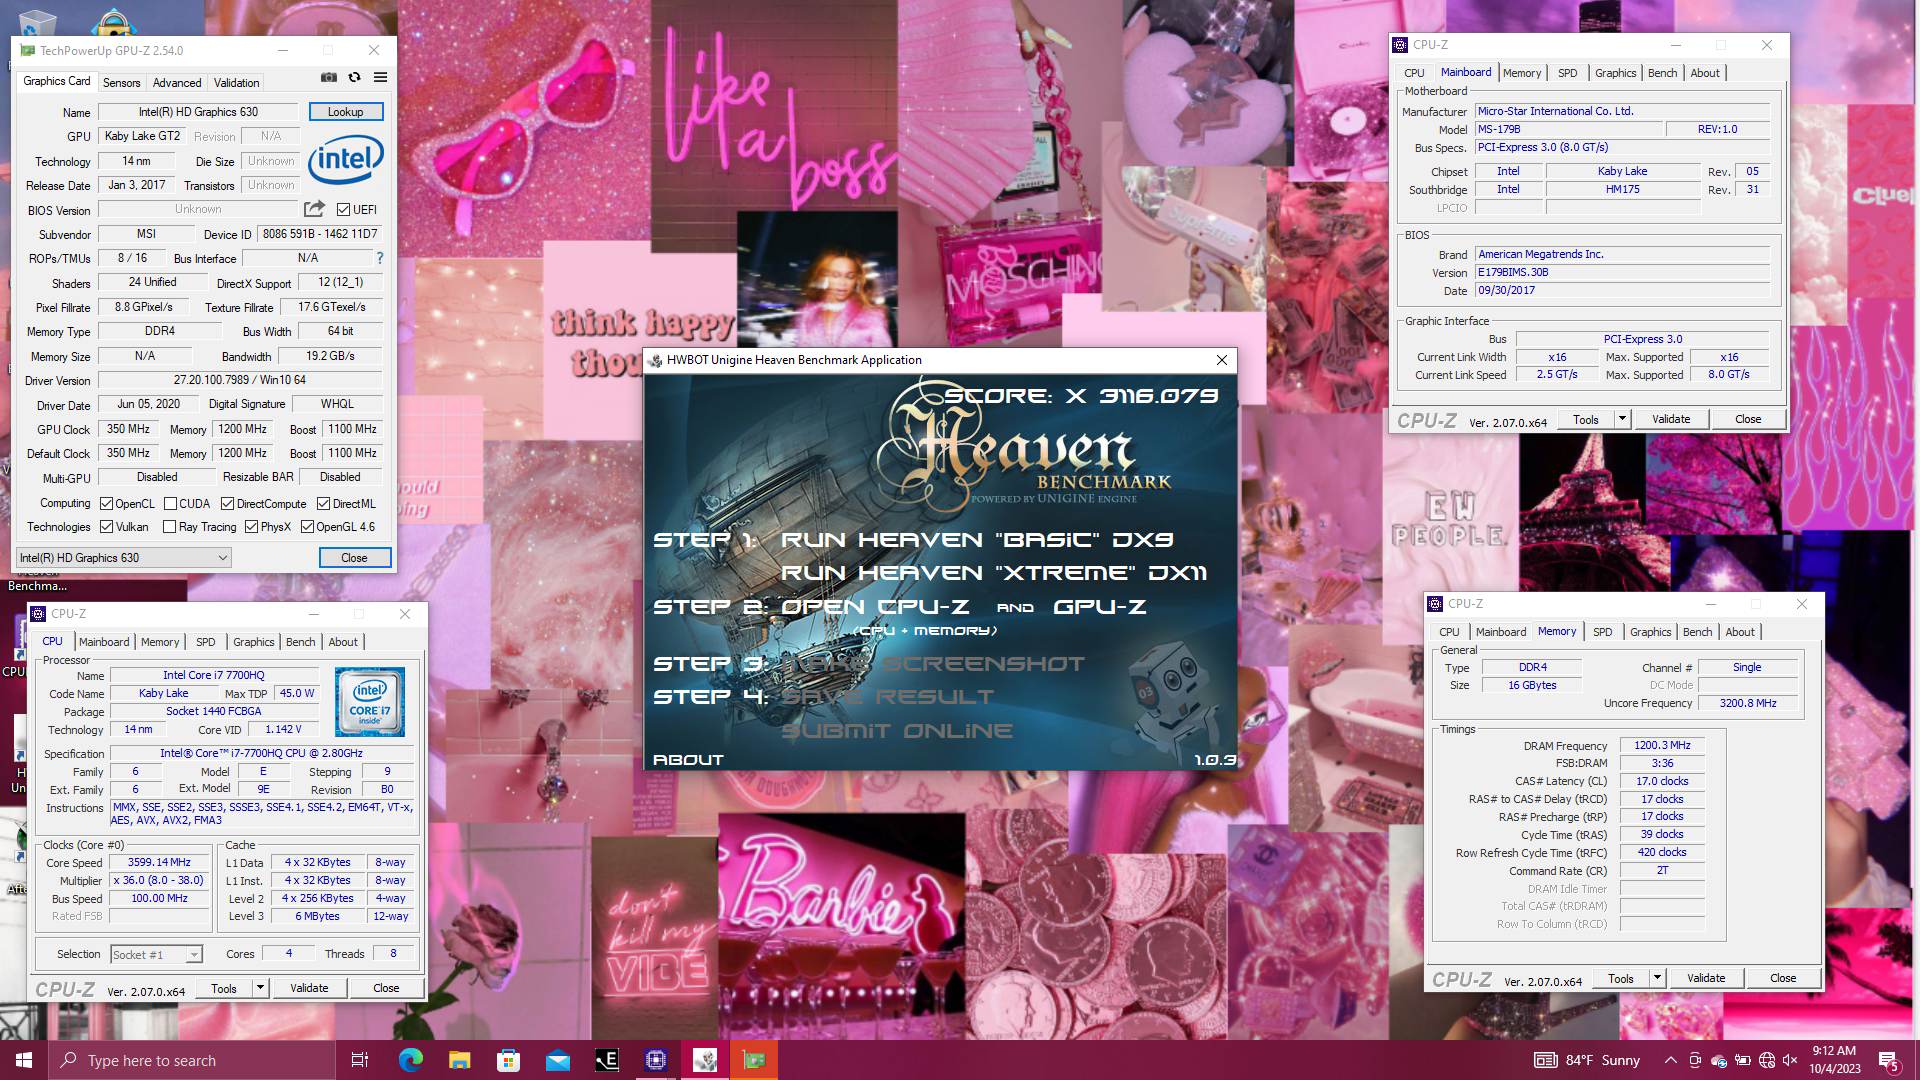Open the GPU selection dropdown in GPU-Z

point(124,558)
